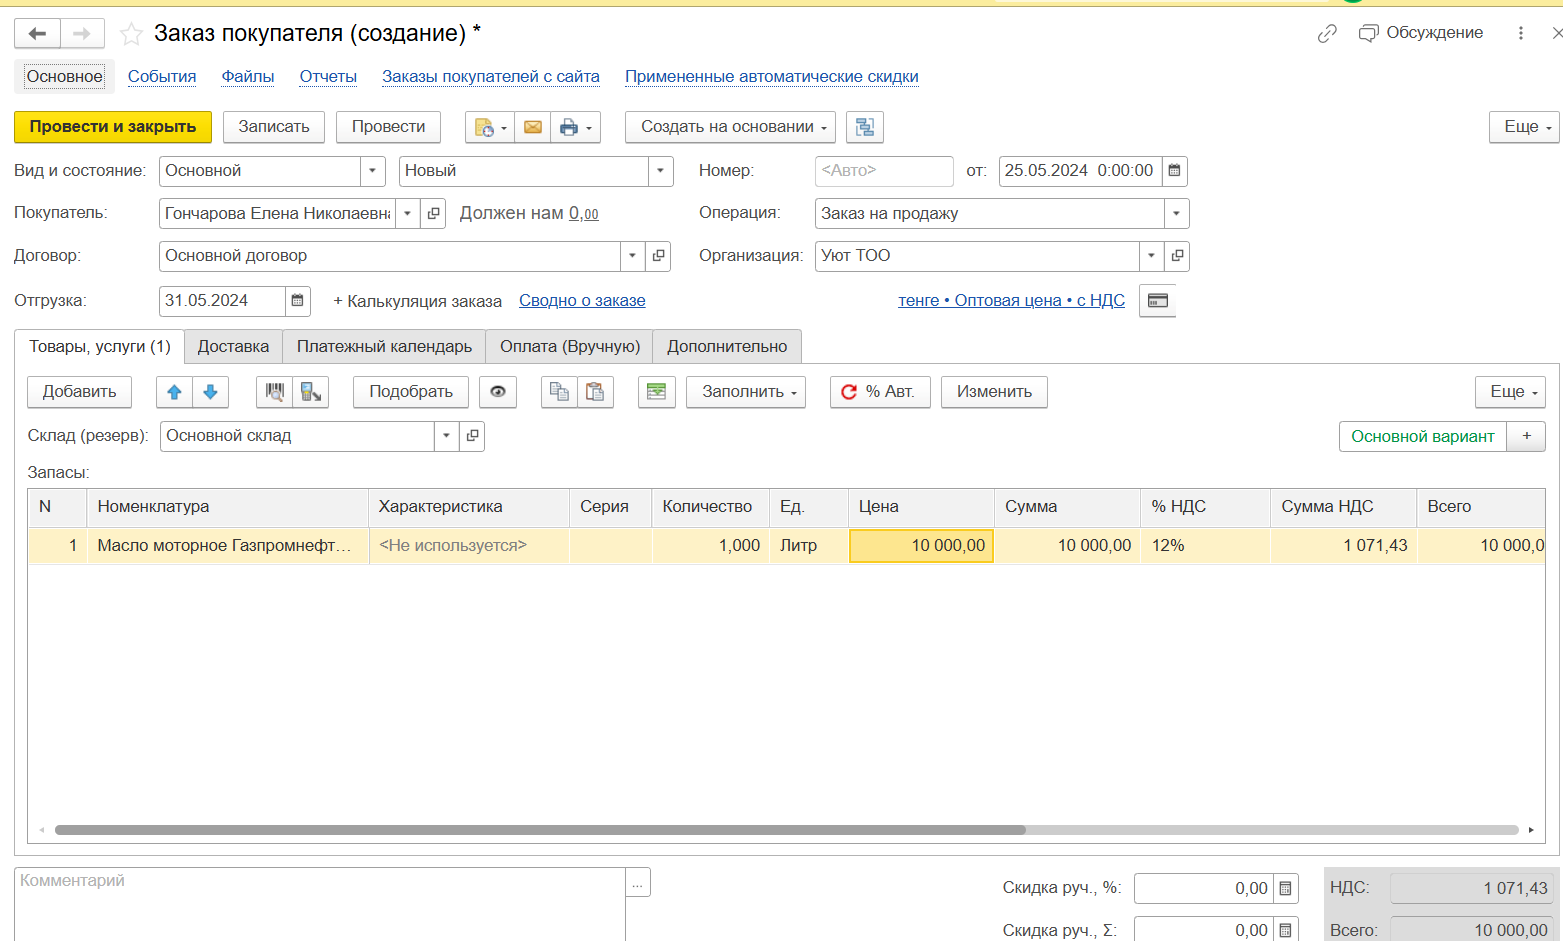Expand the Калькуляция заказа section
This screenshot has width=1563, height=946.
click(x=417, y=301)
